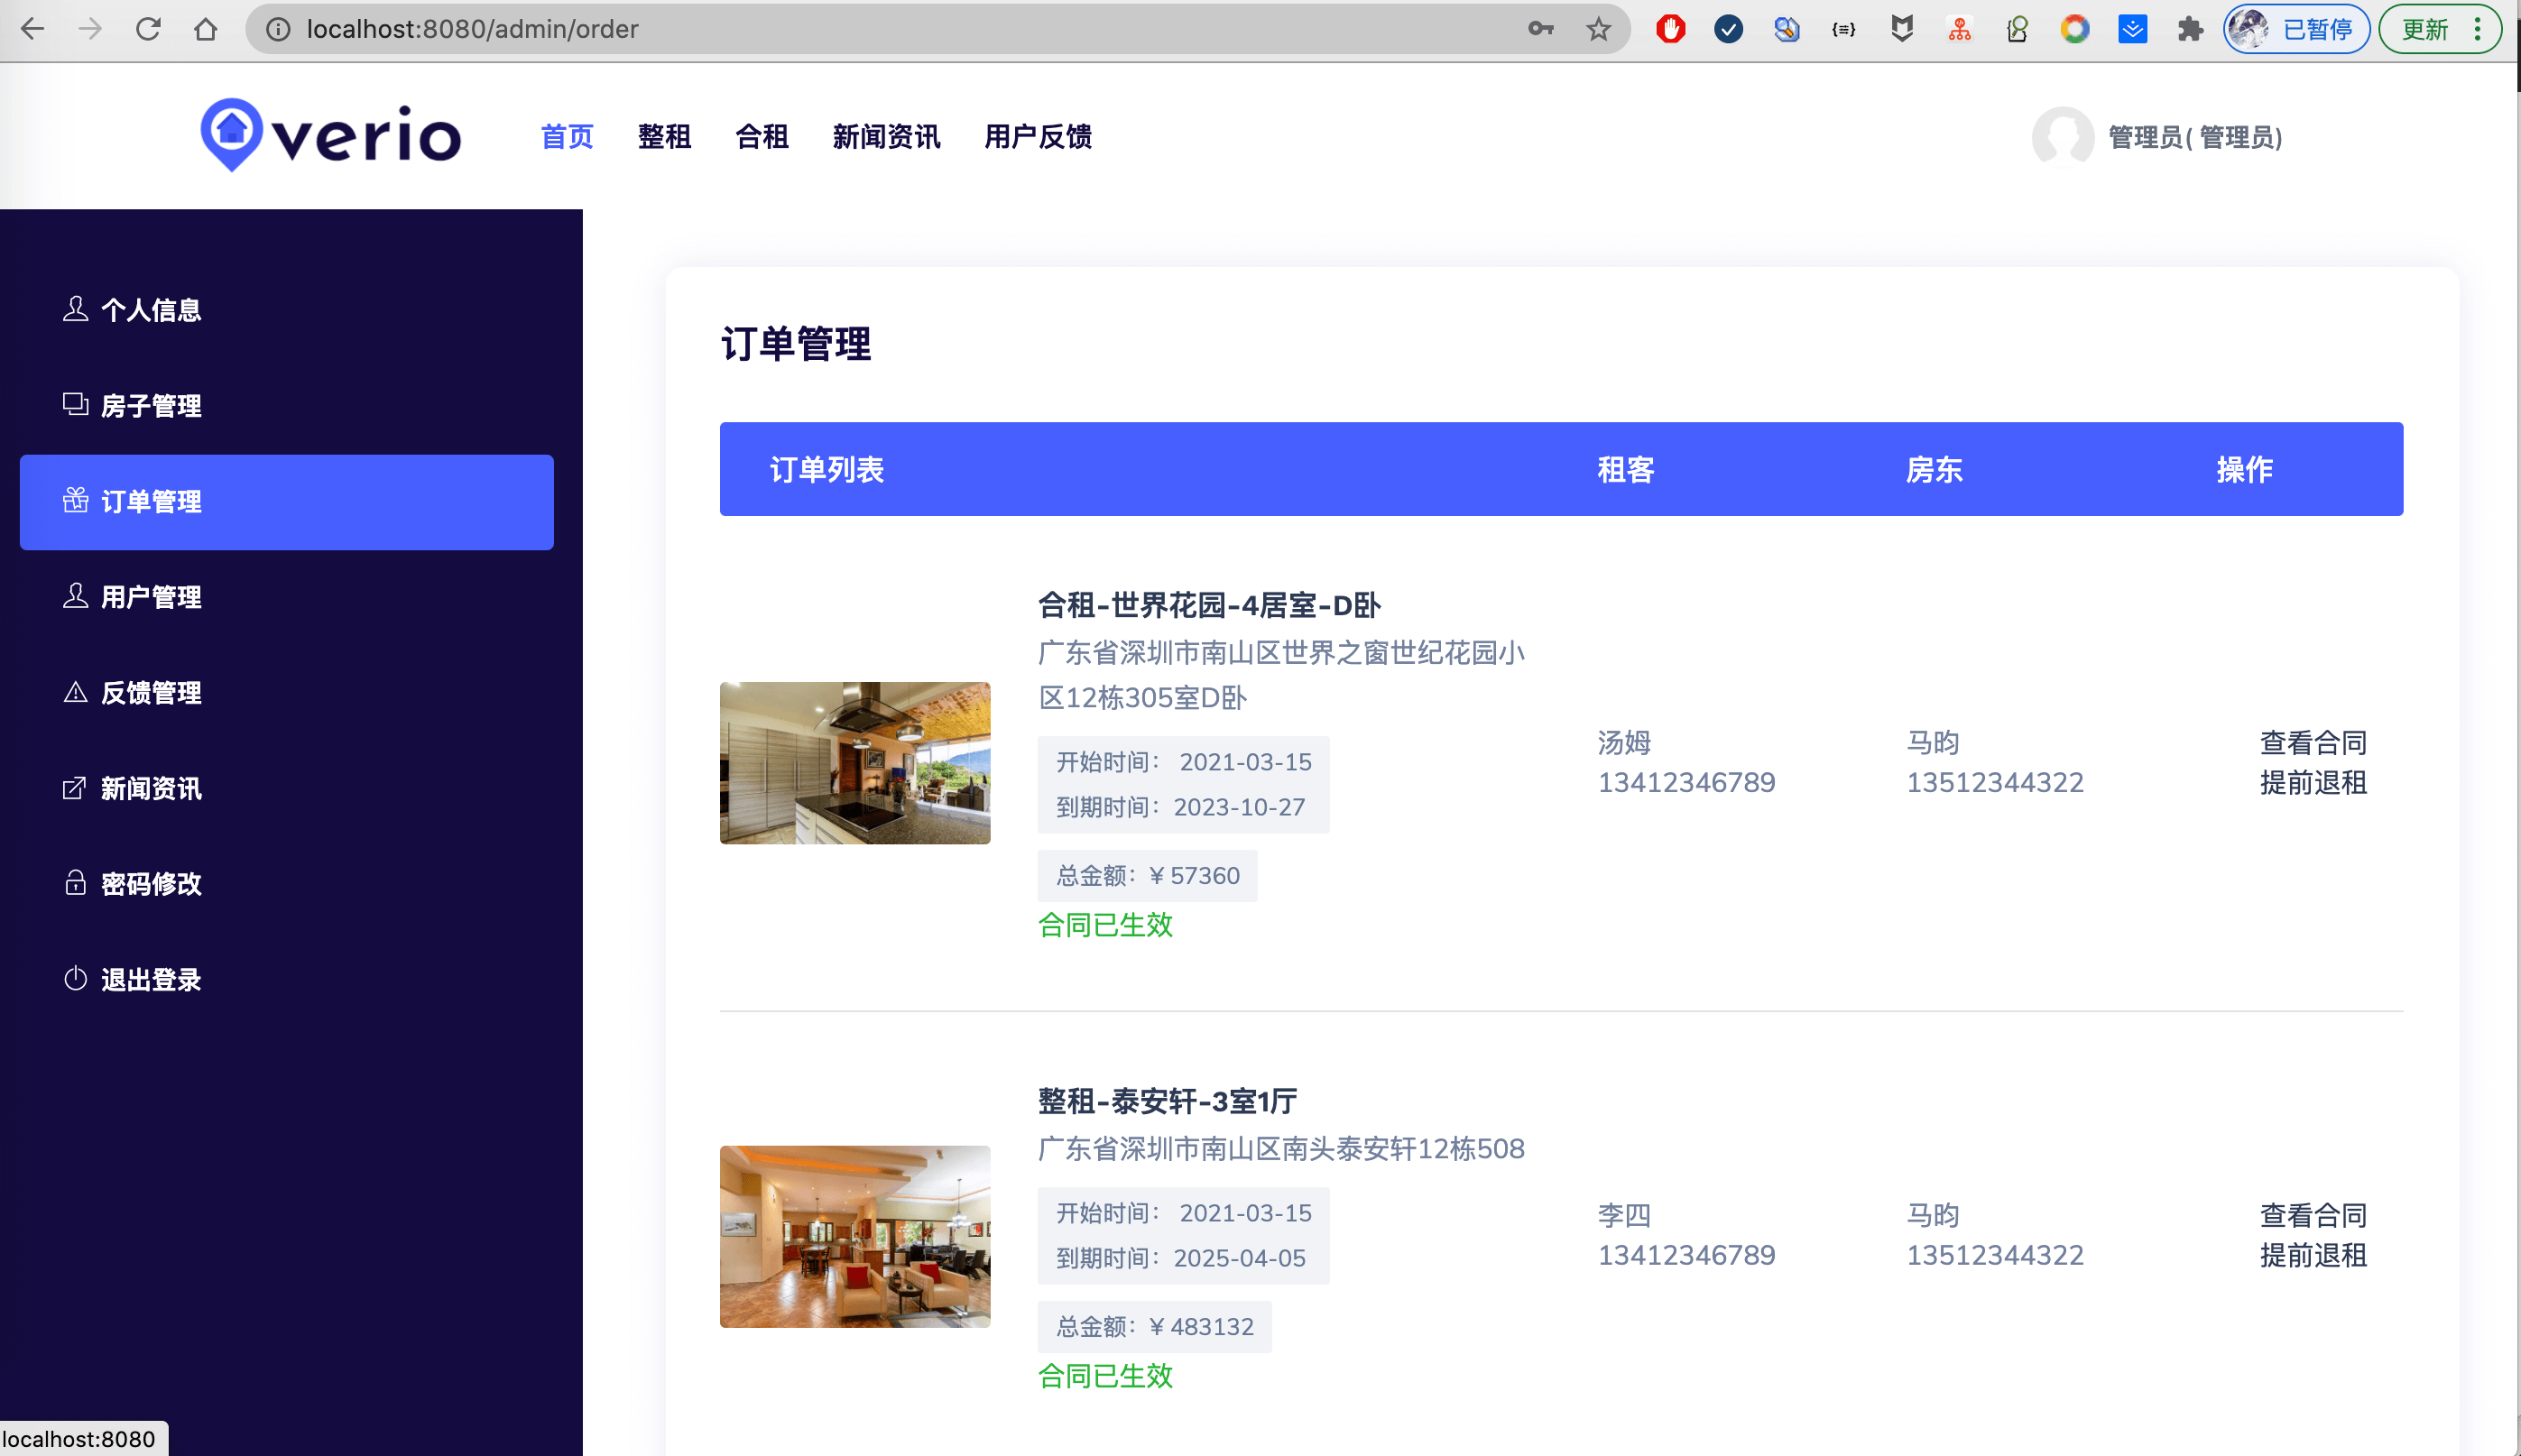Screen dimensions: 2521x1456
Task: Open browser three-dot menu next to 更新
Action: pyautogui.click(x=2478, y=29)
